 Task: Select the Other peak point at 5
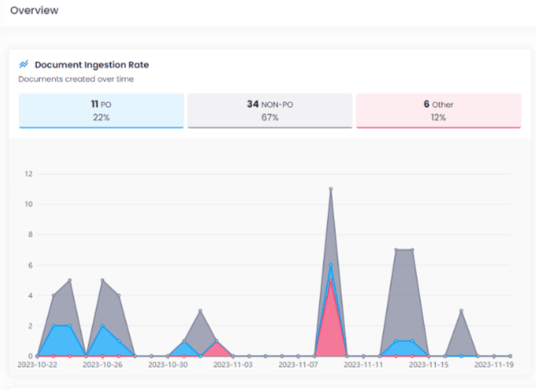point(331,280)
